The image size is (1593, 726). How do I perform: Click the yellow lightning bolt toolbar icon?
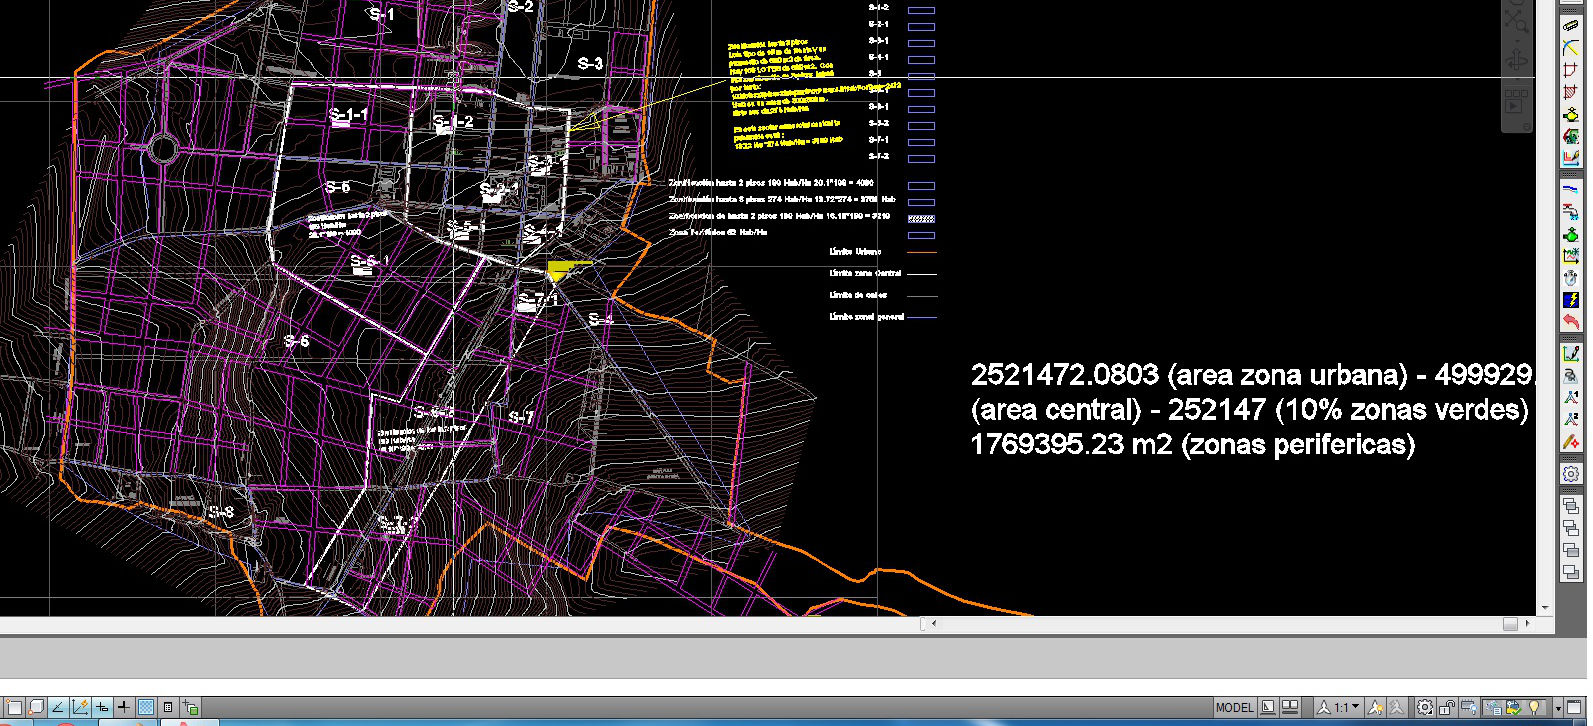point(1571,300)
